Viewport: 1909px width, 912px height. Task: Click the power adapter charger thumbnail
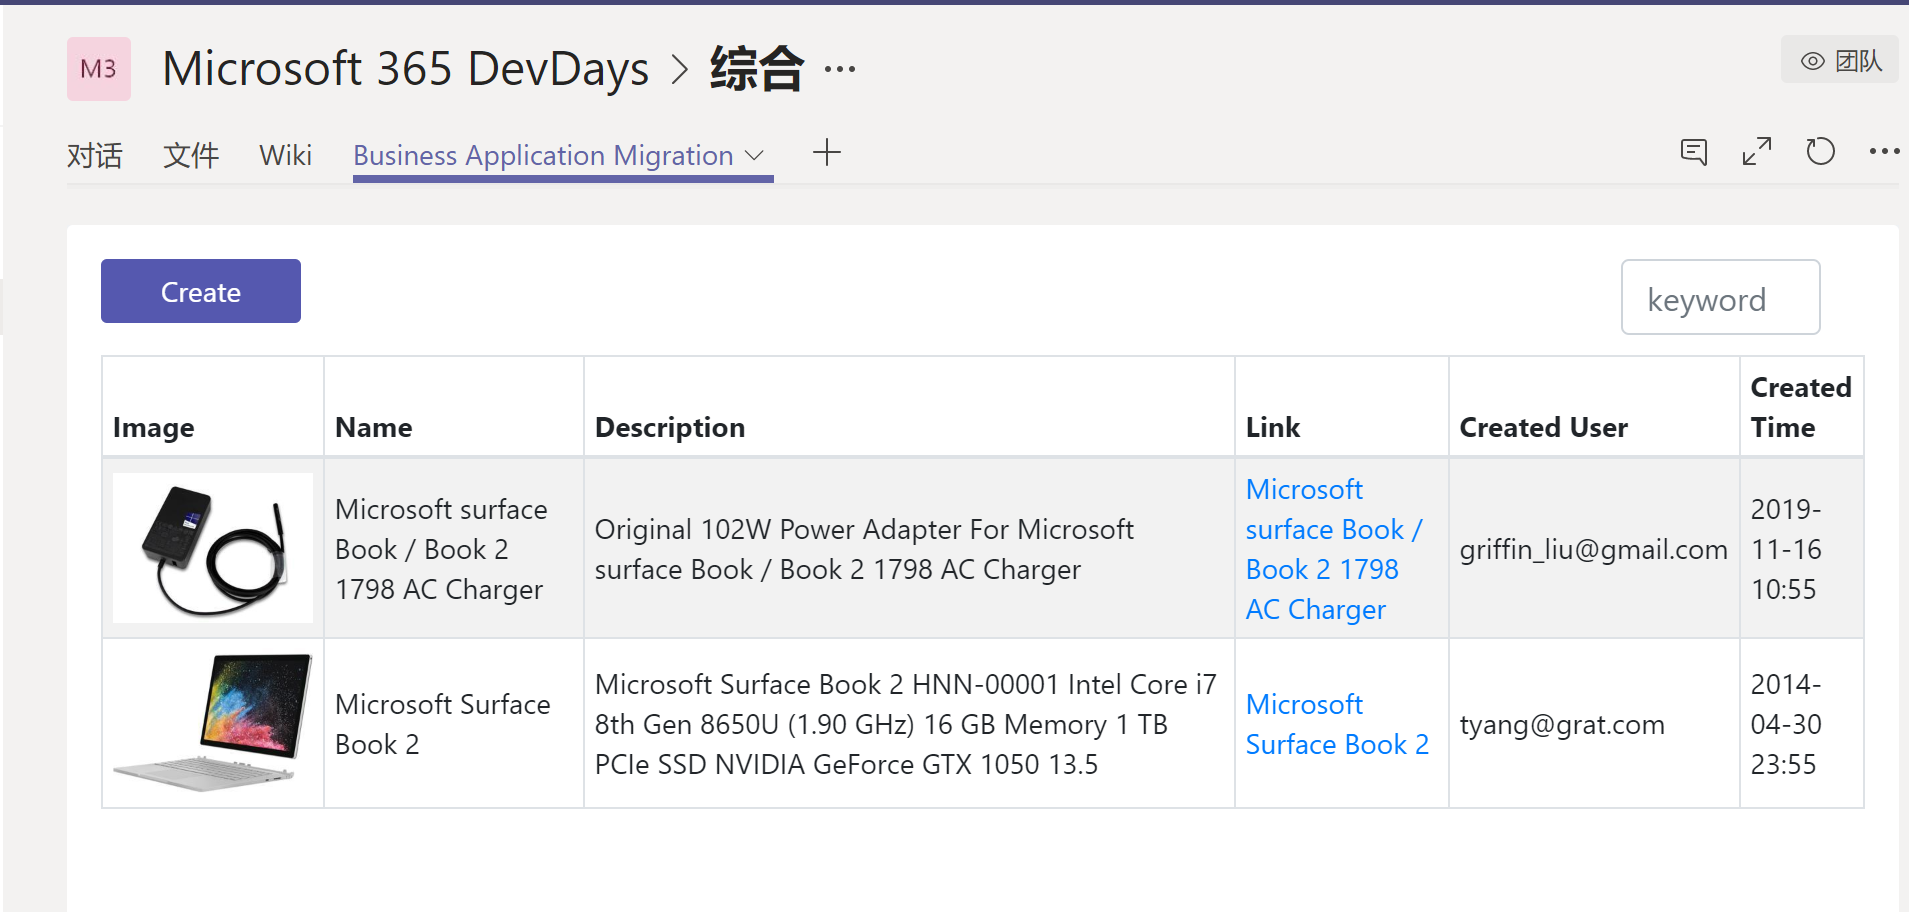pyautogui.click(x=213, y=548)
